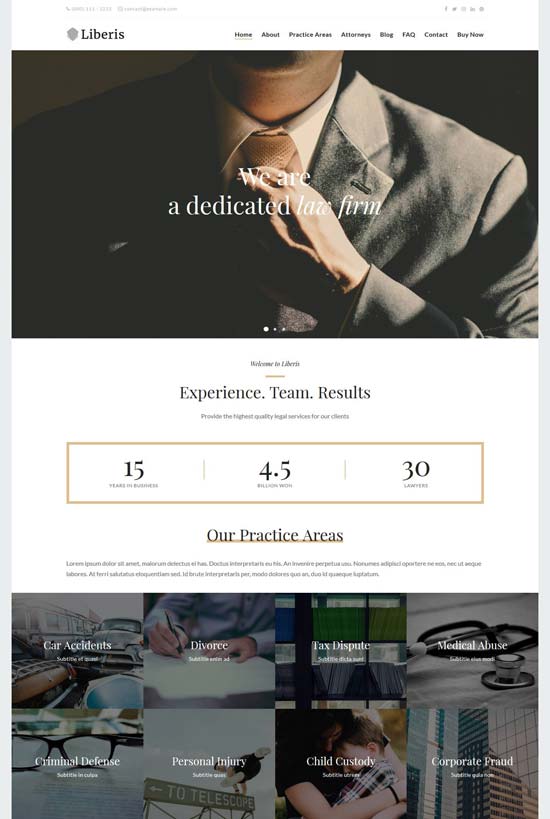Click the Buy Now link

pos(470,34)
